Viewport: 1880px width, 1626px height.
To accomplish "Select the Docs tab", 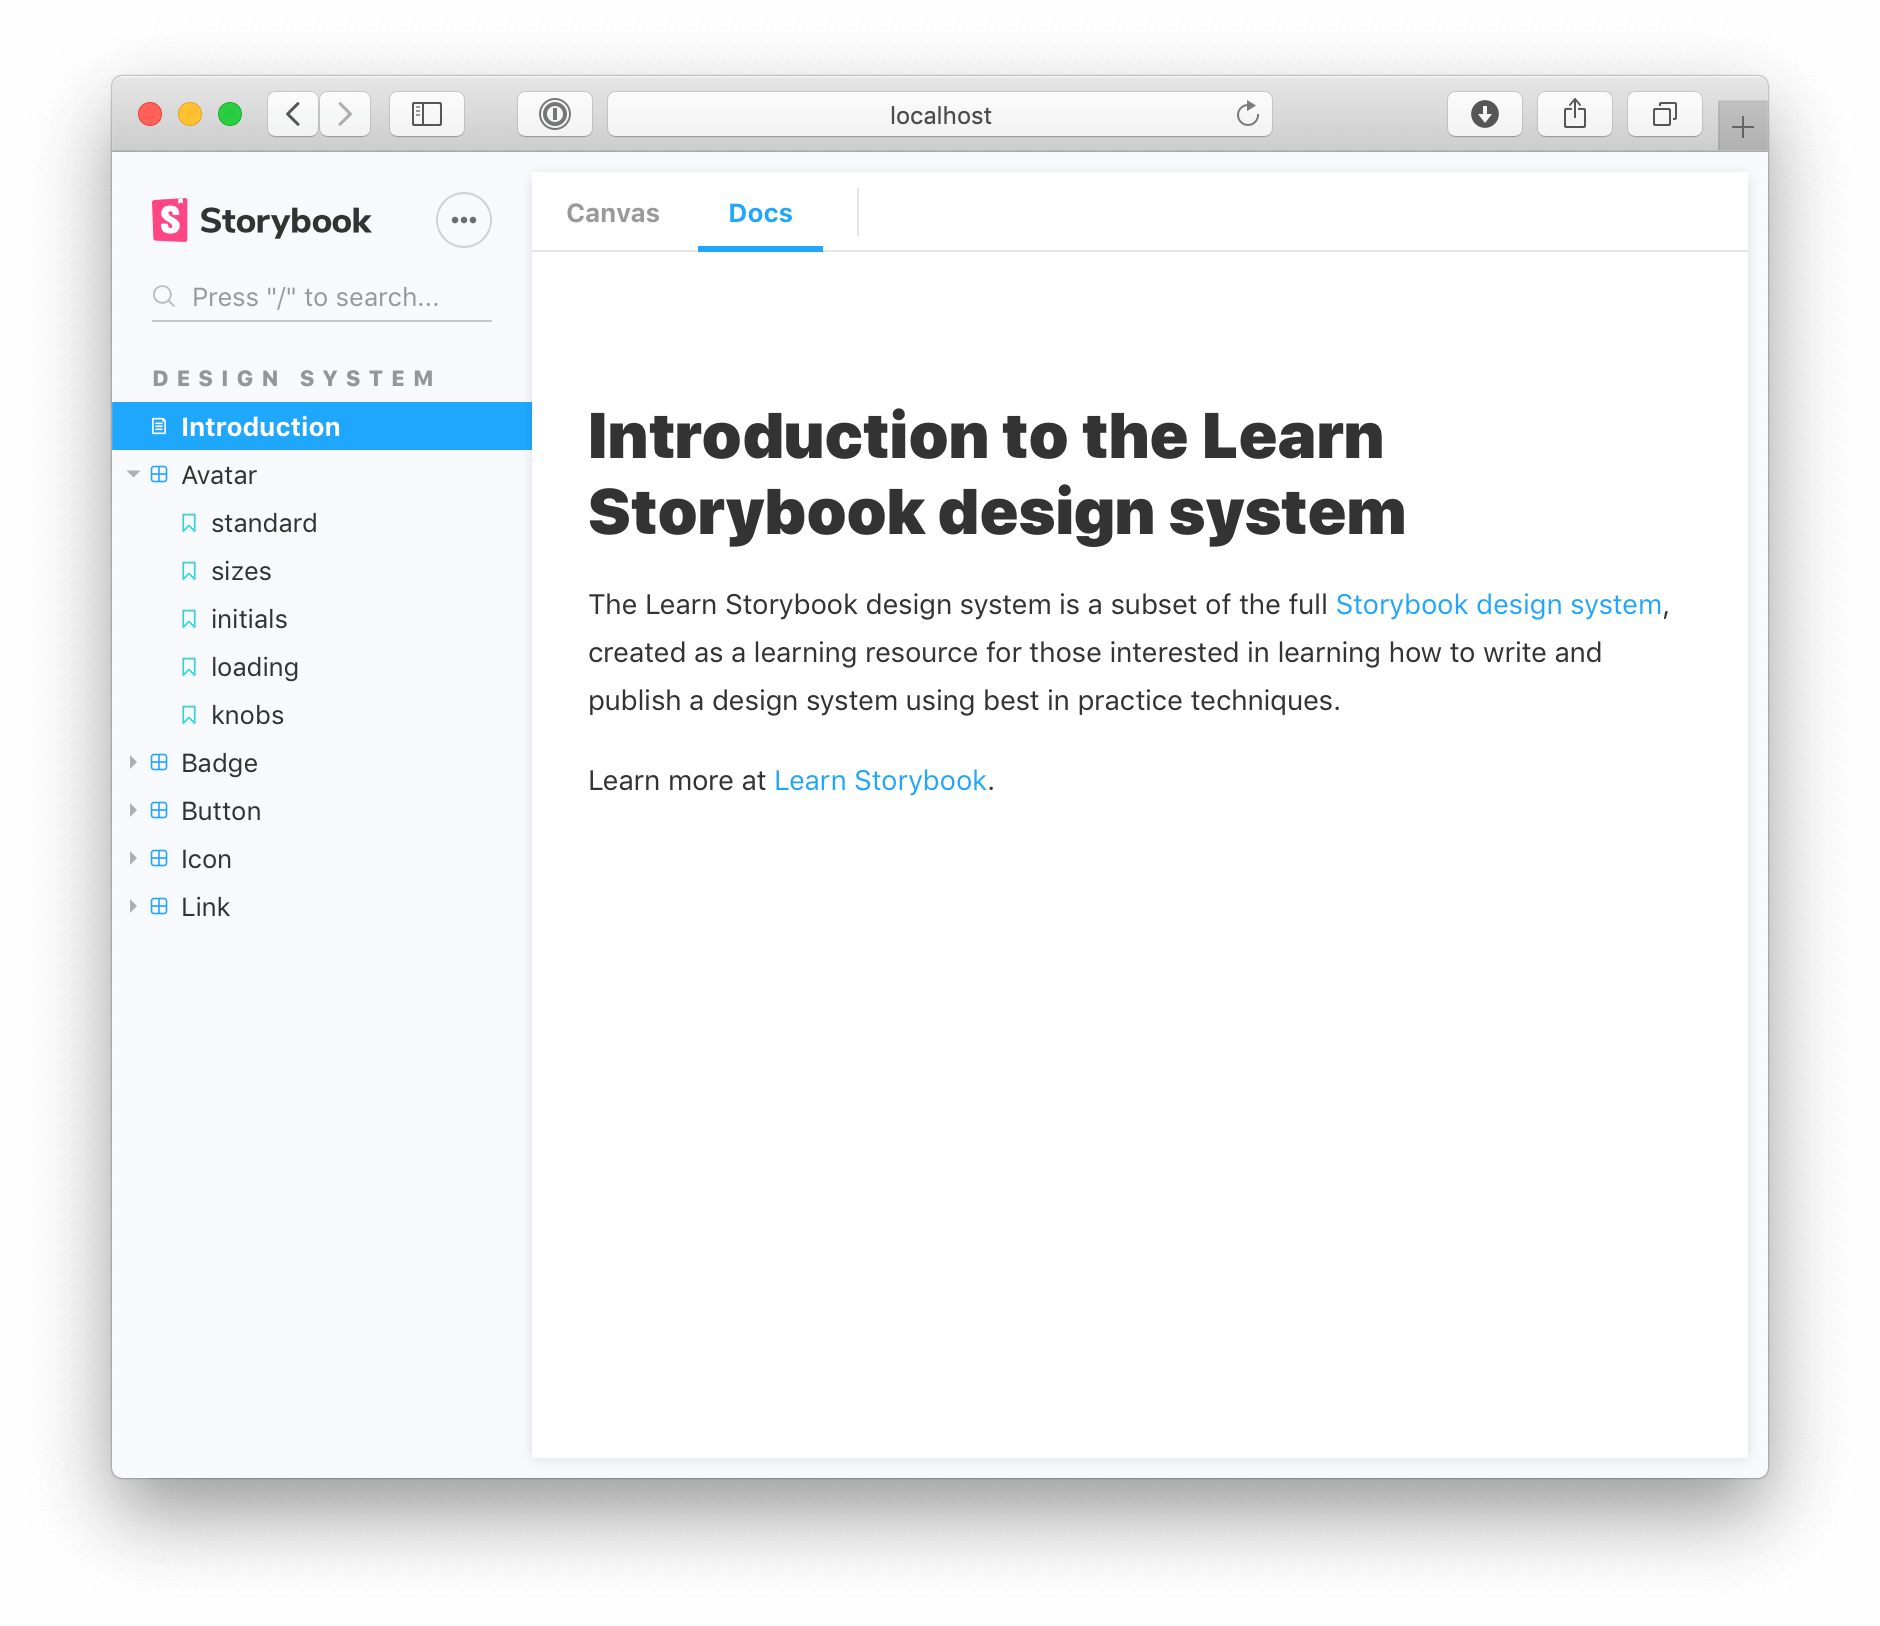I will coord(760,213).
